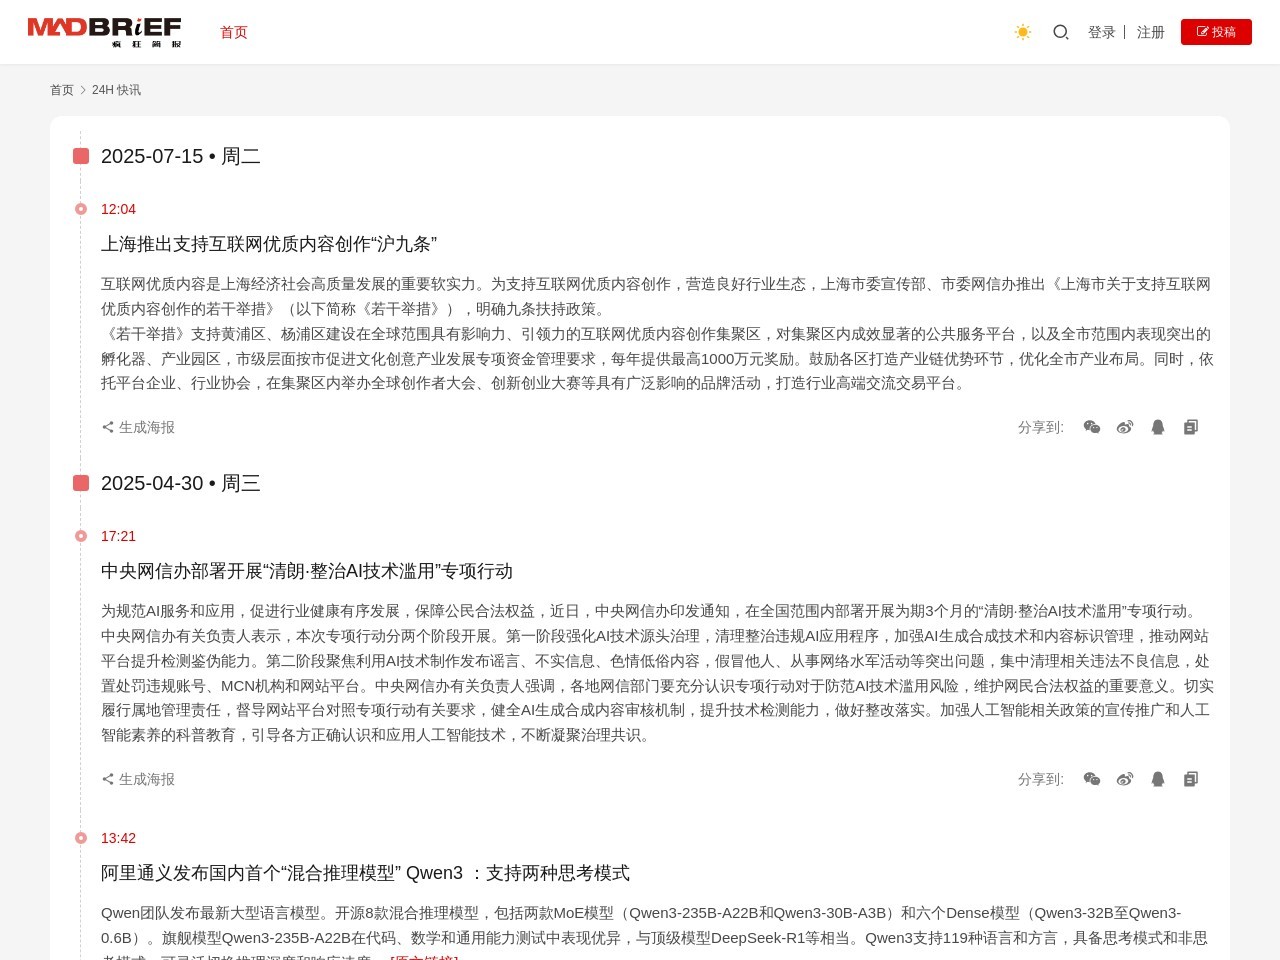Click 生成海报 under the AI crackdown article
Screen dimensions: 1280x960
pos(138,779)
